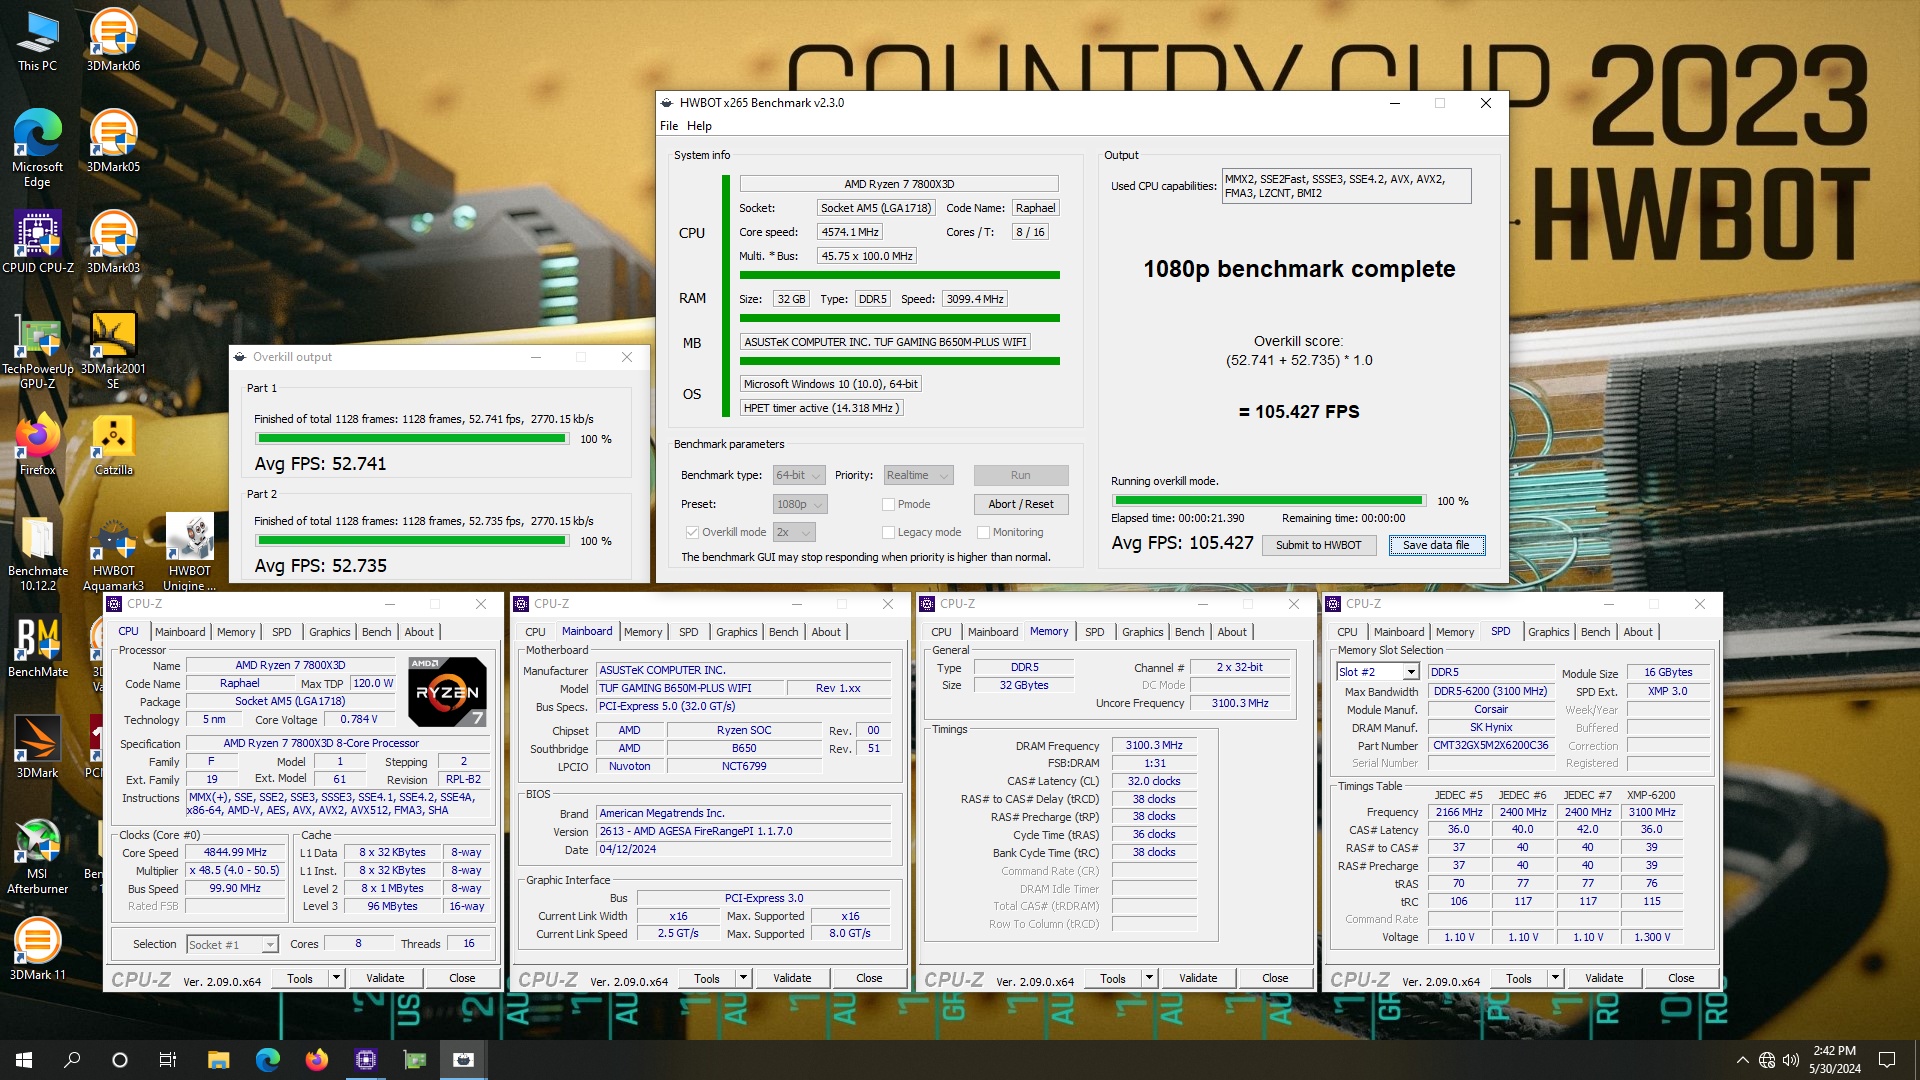1920x1080 pixels.
Task: Click Submit to HWBOT button
Action: pos(1318,546)
